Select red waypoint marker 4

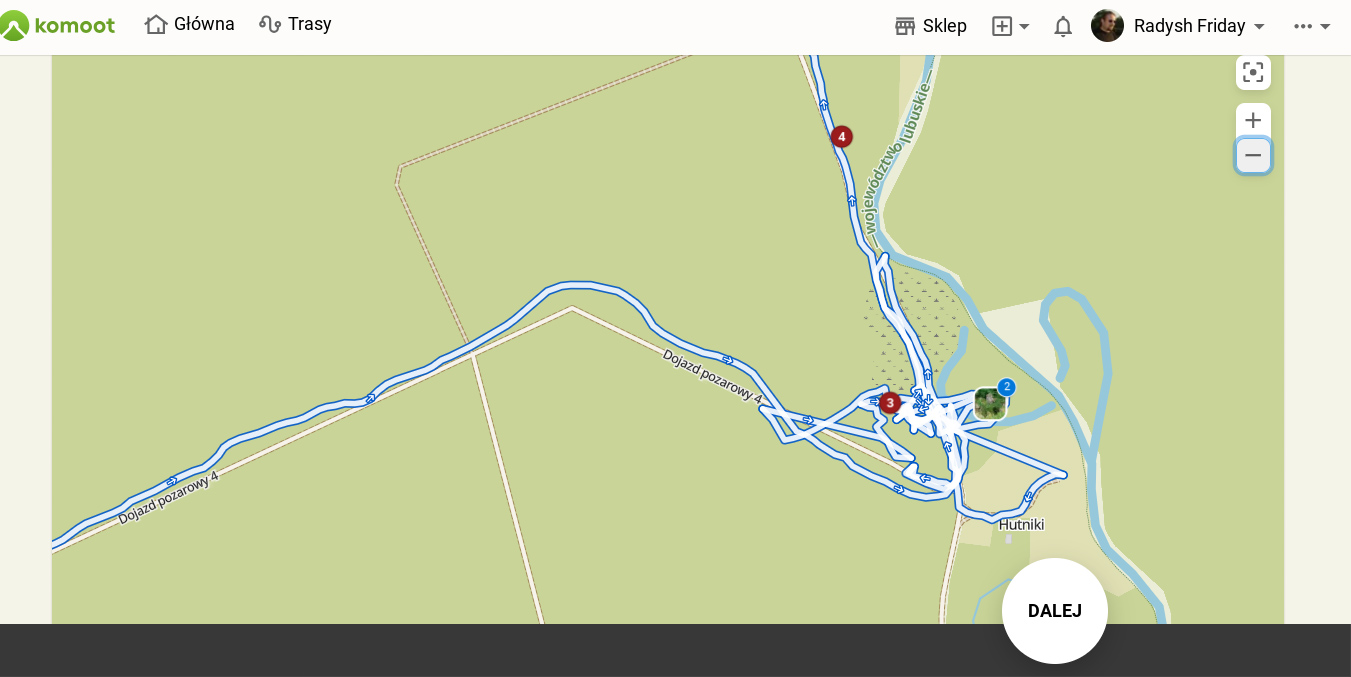coord(842,137)
